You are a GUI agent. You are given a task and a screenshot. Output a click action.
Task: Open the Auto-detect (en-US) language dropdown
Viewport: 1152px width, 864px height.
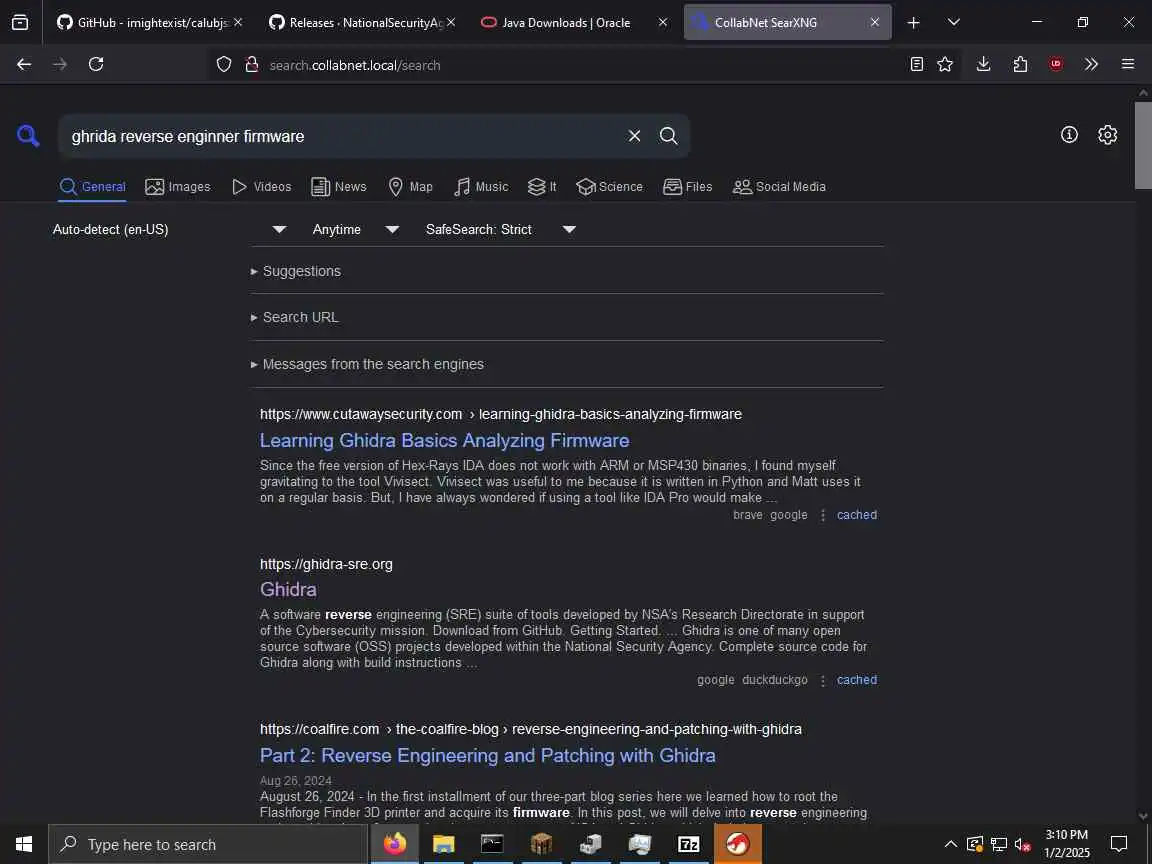coord(170,229)
